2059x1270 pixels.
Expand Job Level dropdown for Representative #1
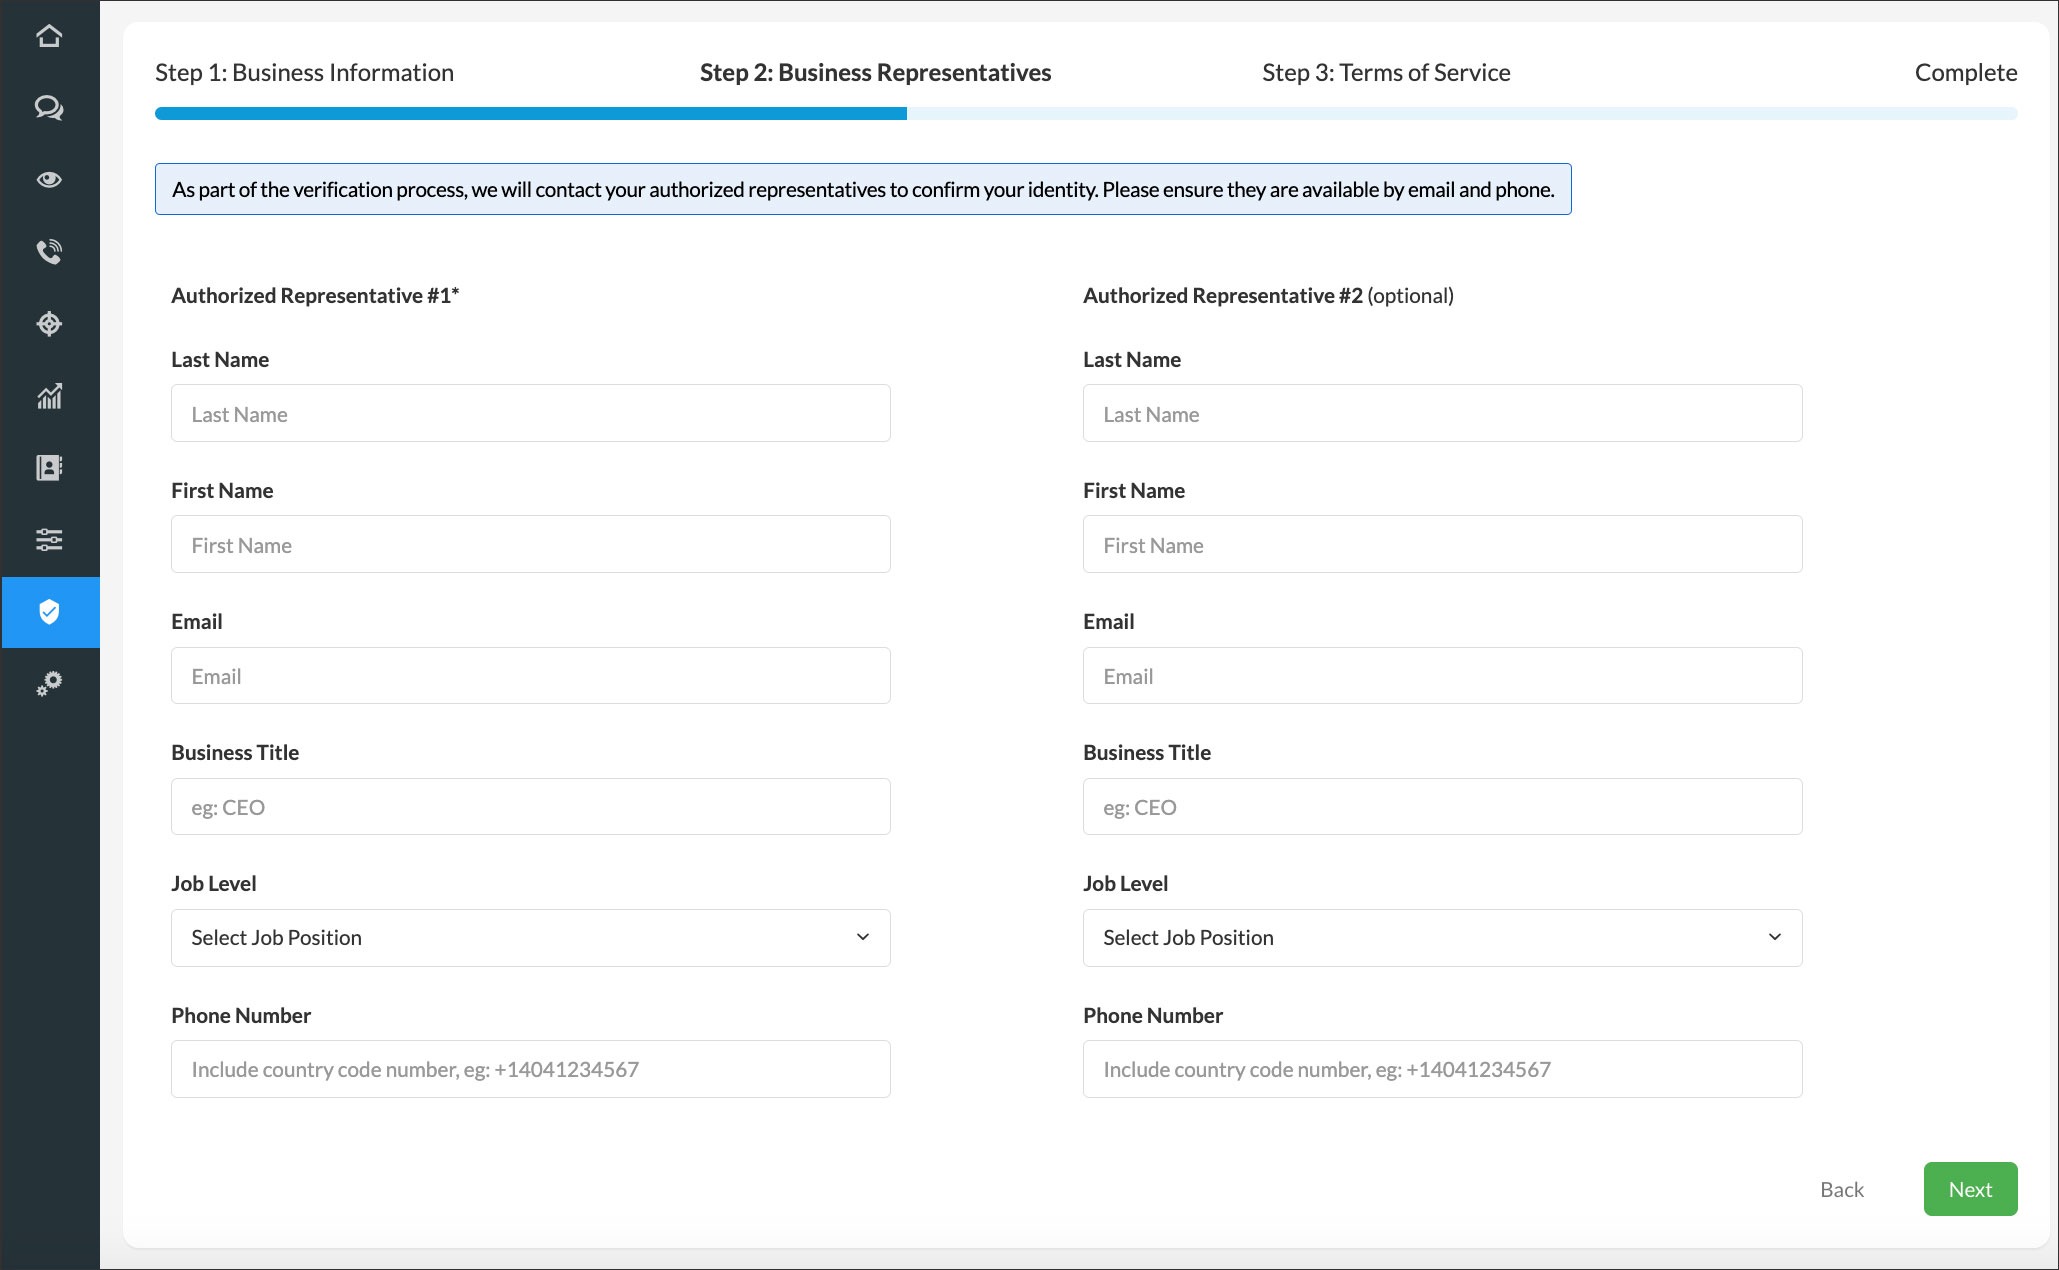(530, 938)
